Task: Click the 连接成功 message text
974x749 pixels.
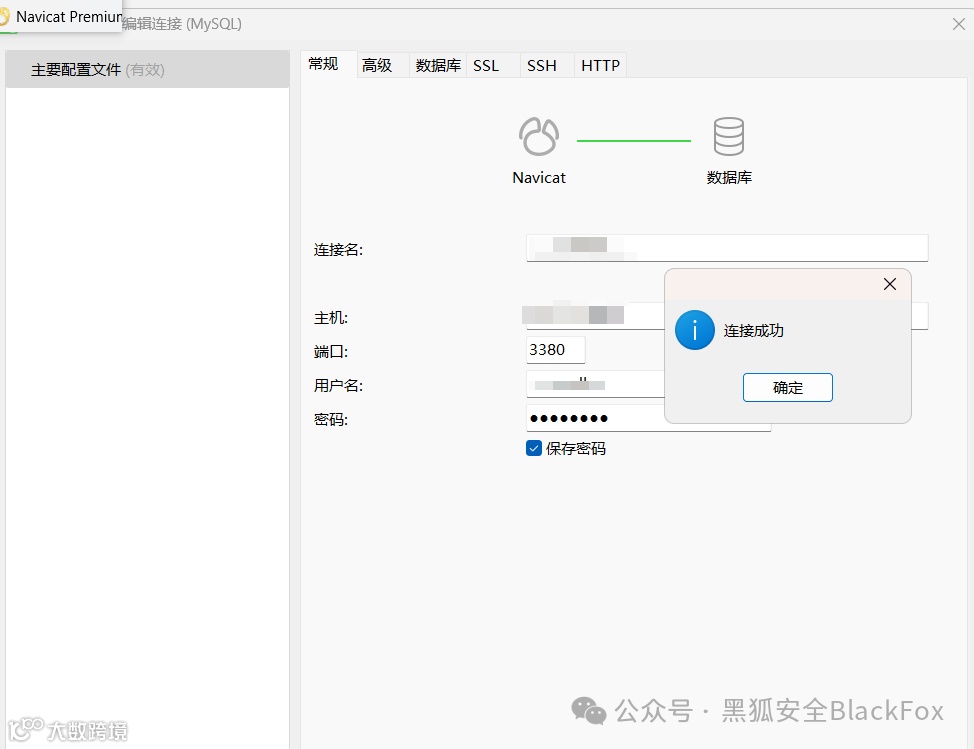Action: tap(753, 330)
